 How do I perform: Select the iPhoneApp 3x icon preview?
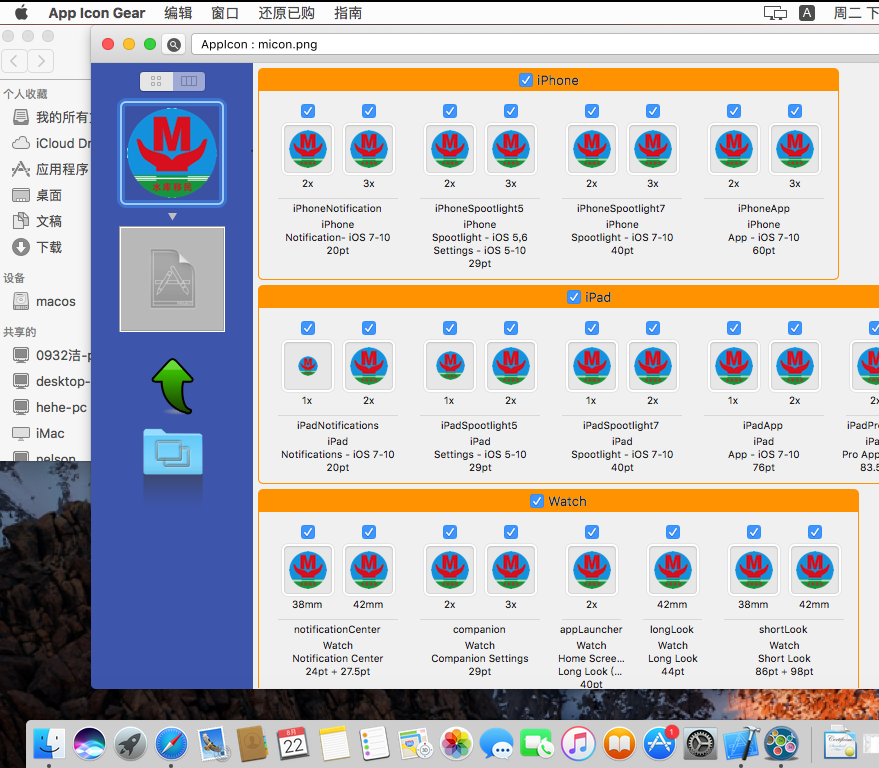795,149
